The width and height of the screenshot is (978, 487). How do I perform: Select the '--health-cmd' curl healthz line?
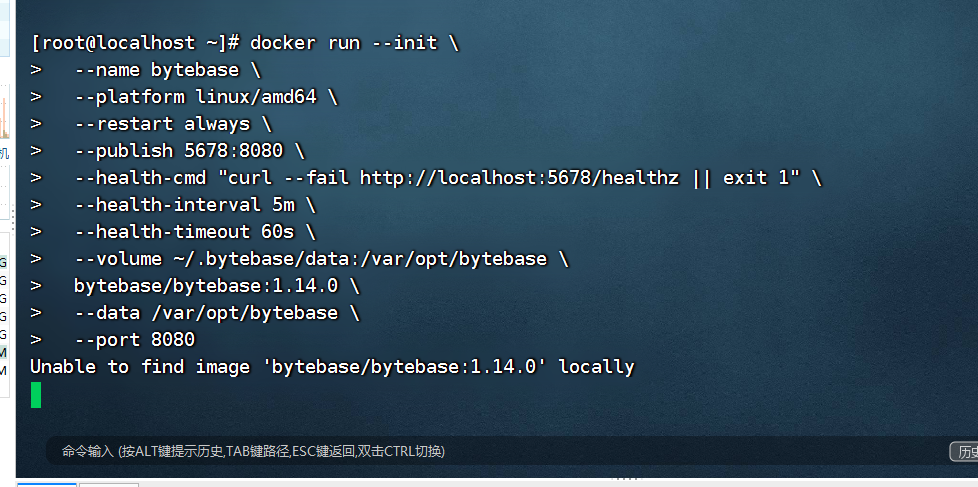pyautogui.click(x=426, y=178)
